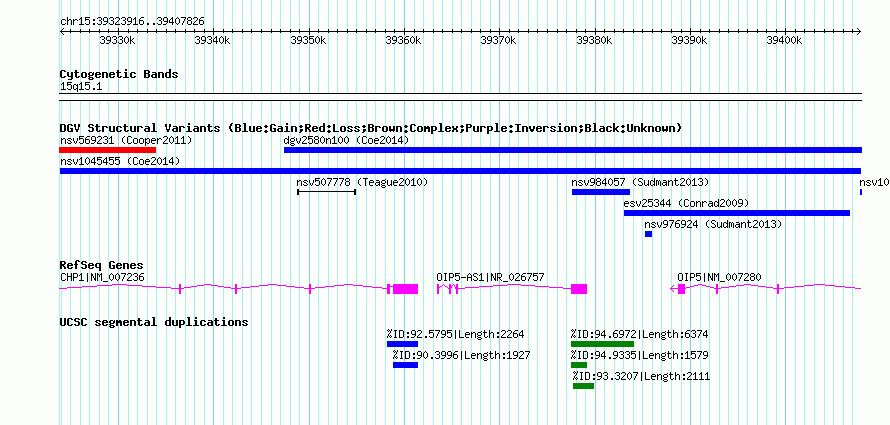Open esv25344 (Conrad2009) label
The image size is (890, 425).
coord(686,203)
